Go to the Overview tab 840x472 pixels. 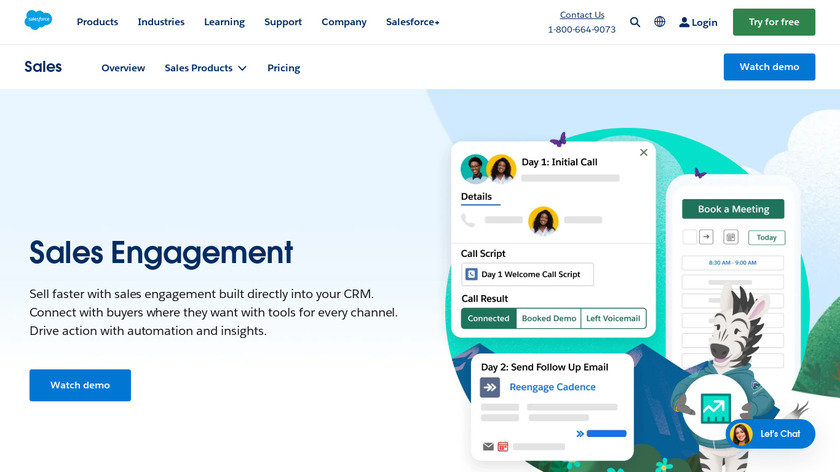point(123,68)
